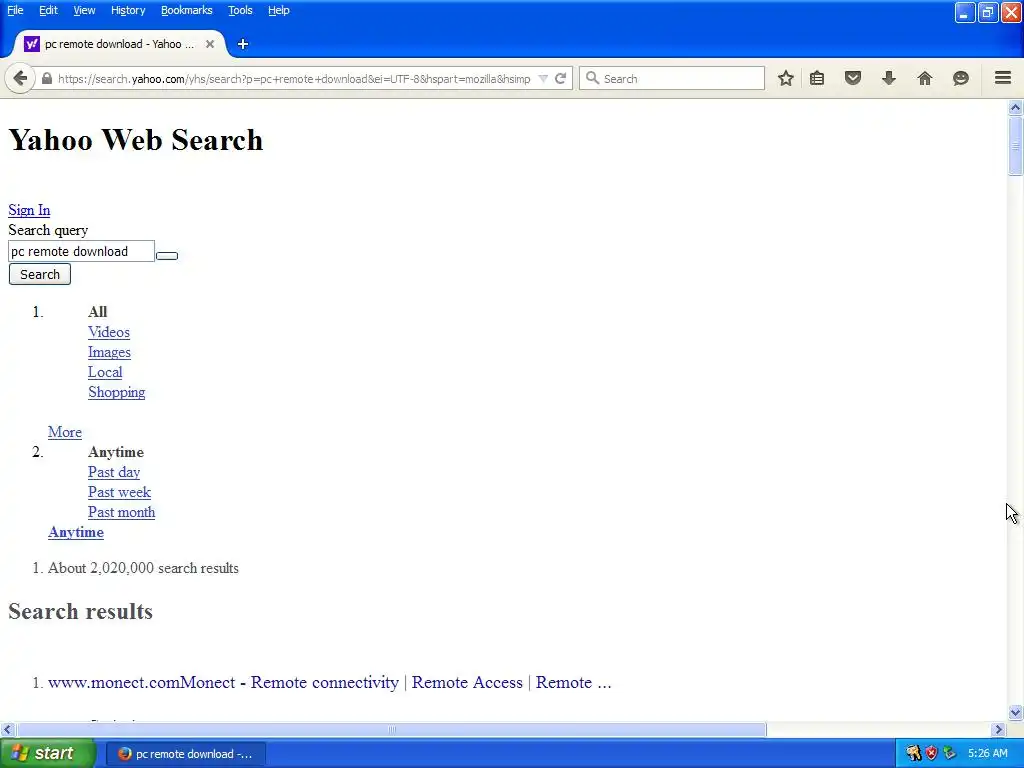
Task: Open the Help menu
Action: [x=279, y=10]
